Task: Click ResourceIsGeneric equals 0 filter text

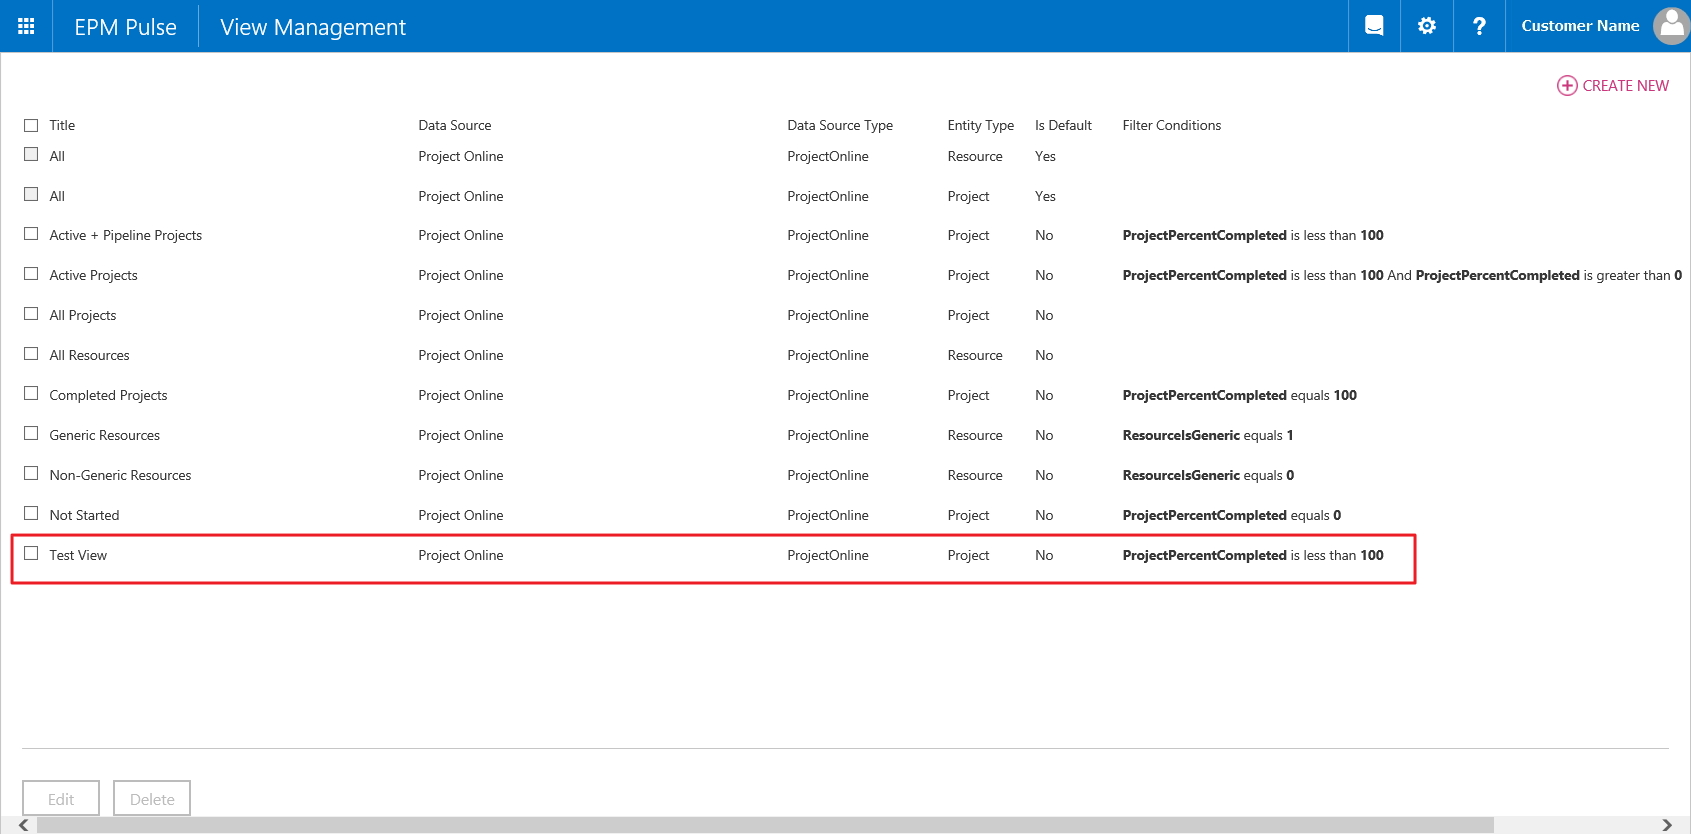Action: click(1208, 475)
